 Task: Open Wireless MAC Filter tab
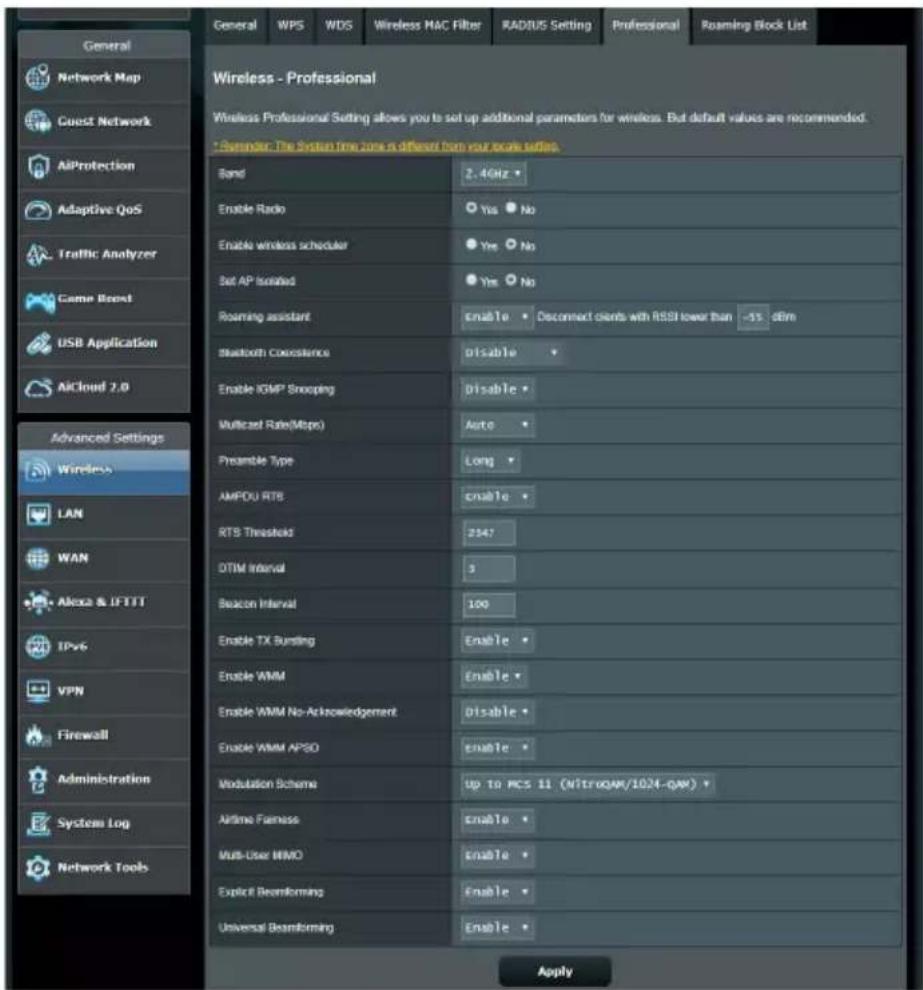click(427, 26)
